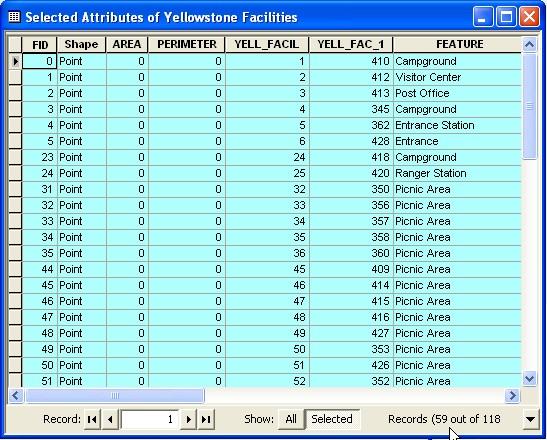Click YELL_FACIL cell with value 45
Image resolution: width=547 pixels, height=440 pixels.
(267, 269)
